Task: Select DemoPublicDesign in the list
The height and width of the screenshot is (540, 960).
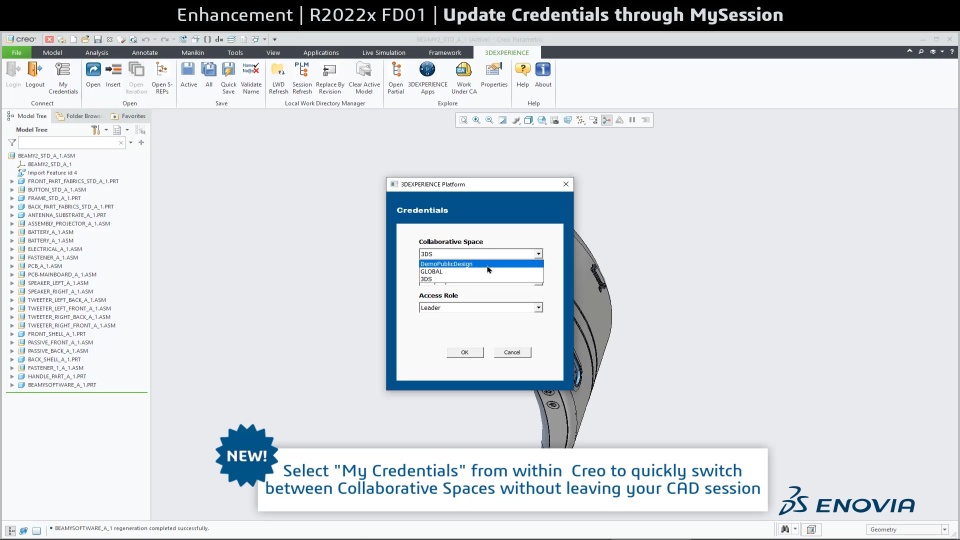Action: tap(481, 264)
